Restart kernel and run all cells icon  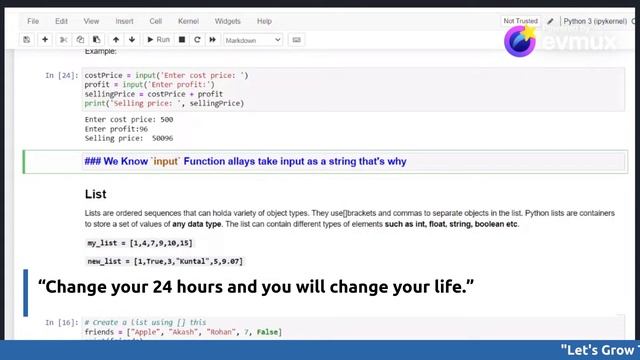click(x=213, y=40)
